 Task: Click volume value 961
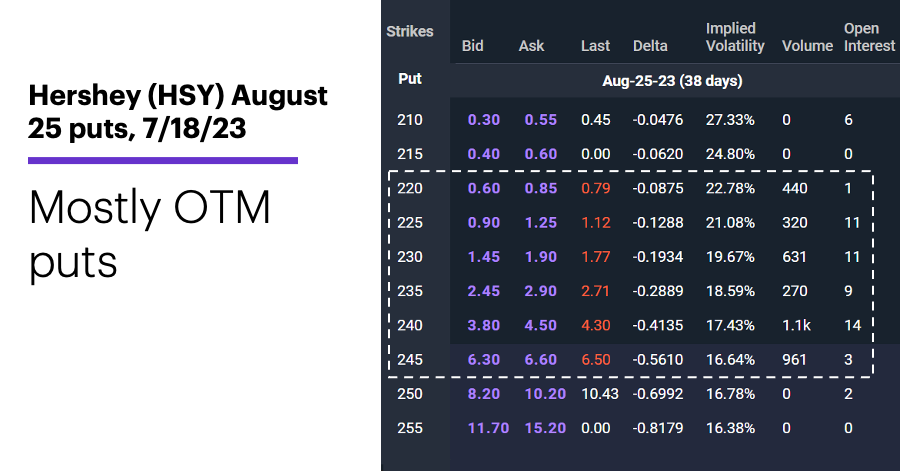794,360
